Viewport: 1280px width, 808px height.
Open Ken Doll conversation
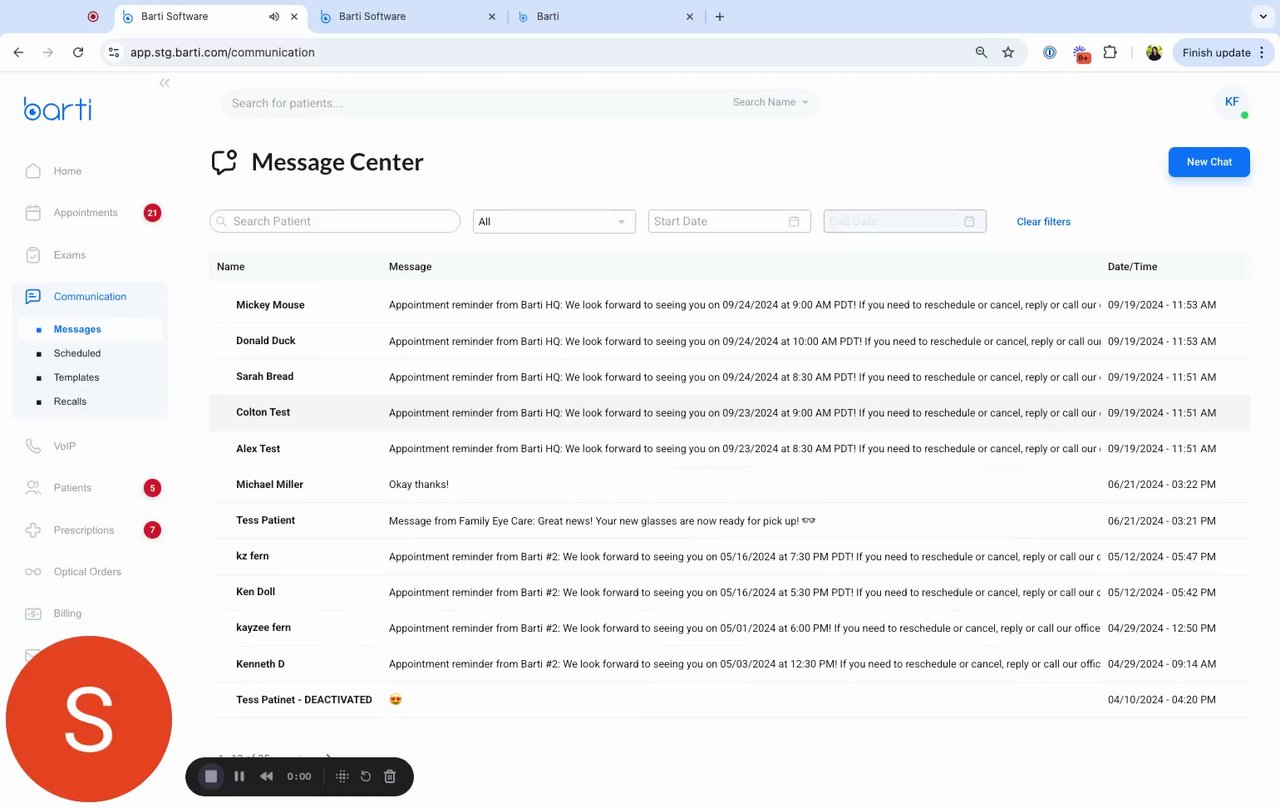click(x=729, y=593)
